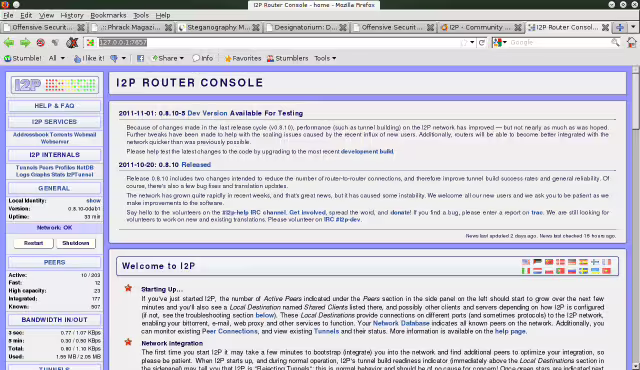Select the Swedish flag language option
Viewport: 640px width, 370px height.
click(x=583, y=271)
